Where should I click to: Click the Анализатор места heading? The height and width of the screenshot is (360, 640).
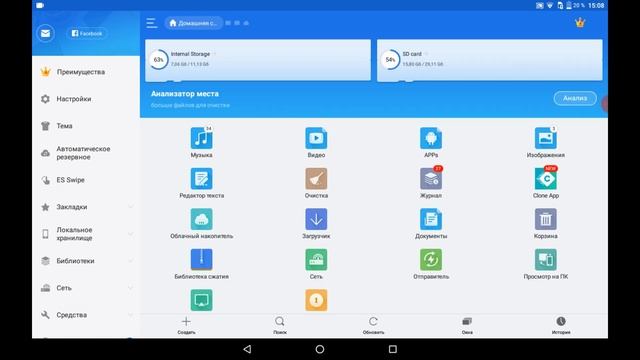[x=184, y=93]
